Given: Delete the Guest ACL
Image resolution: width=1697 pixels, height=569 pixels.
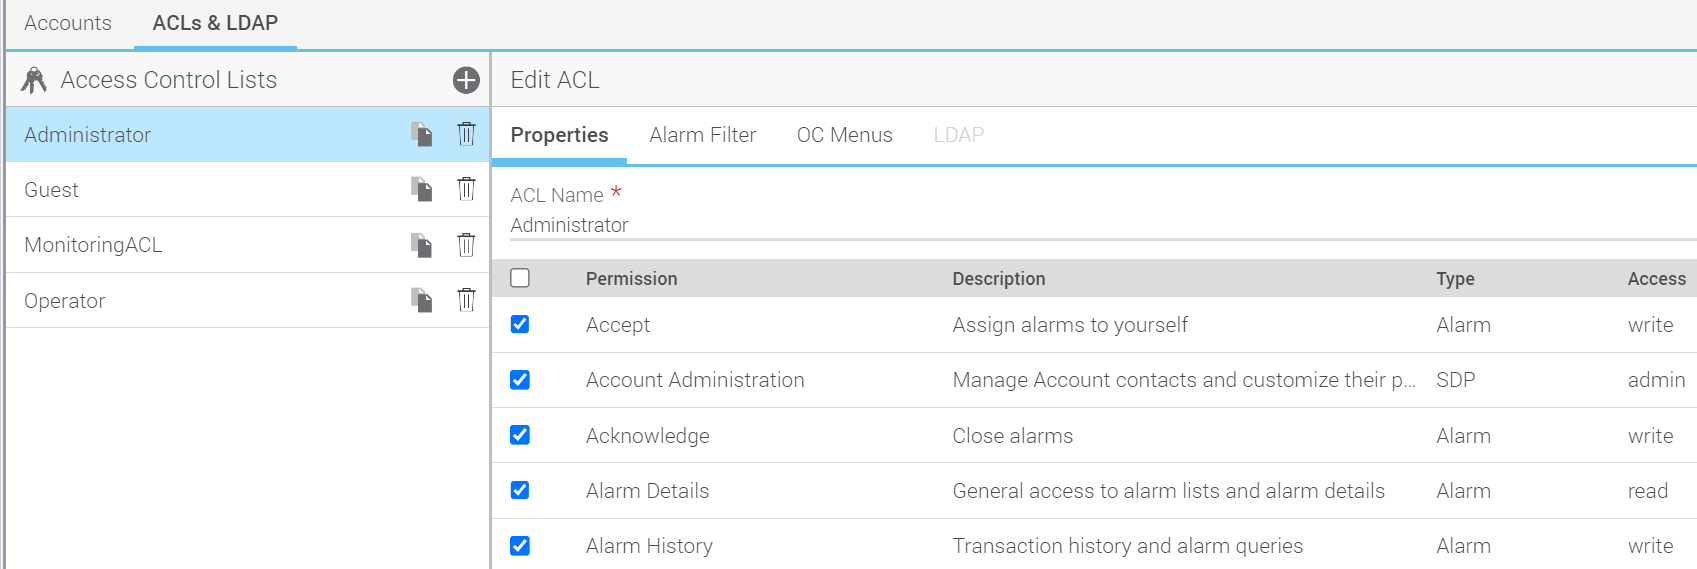Looking at the screenshot, I should click(466, 189).
